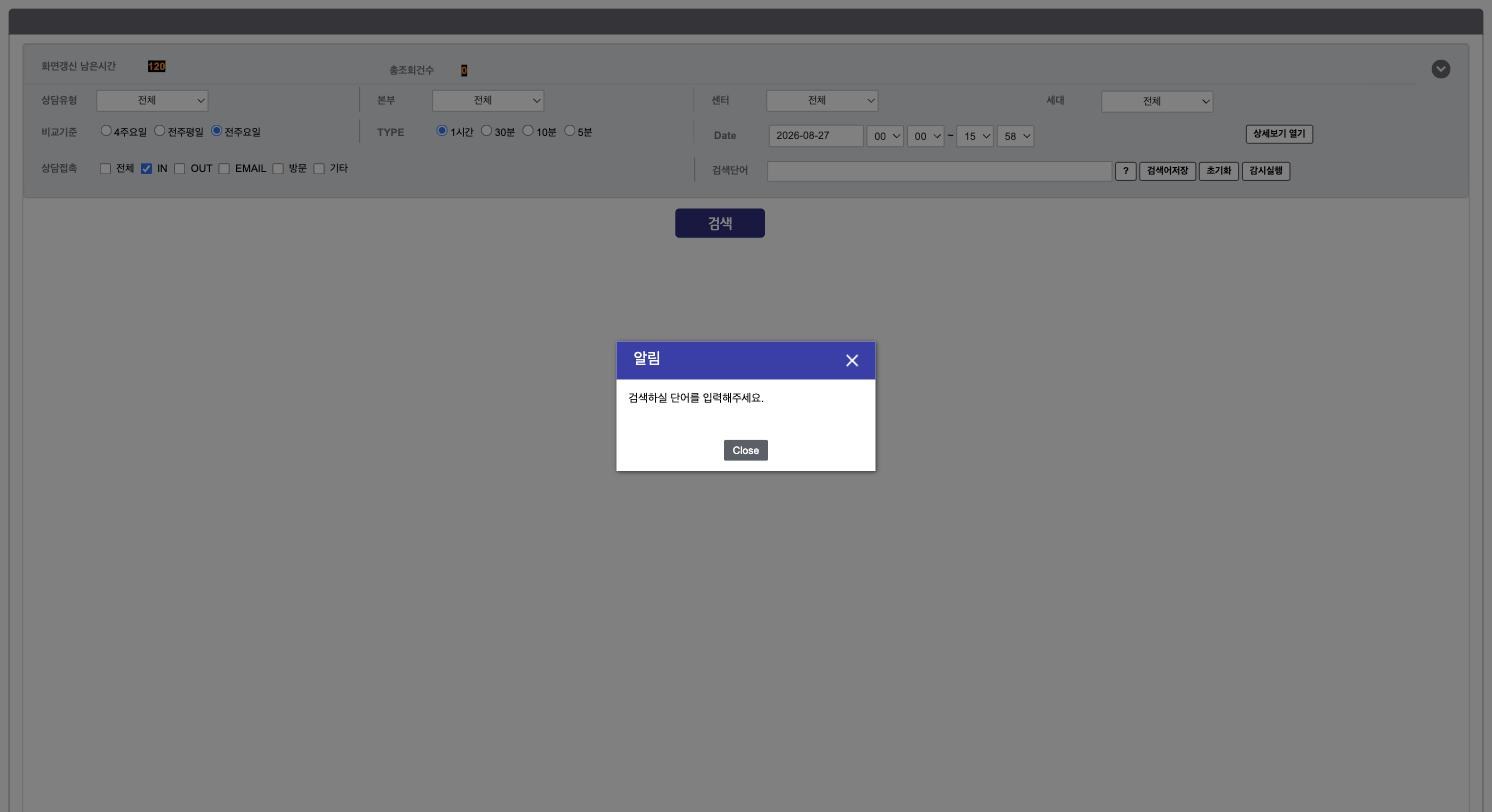Click the Close button in the alert
The width and height of the screenshot is (1492, 812).
tap(746, 450)
